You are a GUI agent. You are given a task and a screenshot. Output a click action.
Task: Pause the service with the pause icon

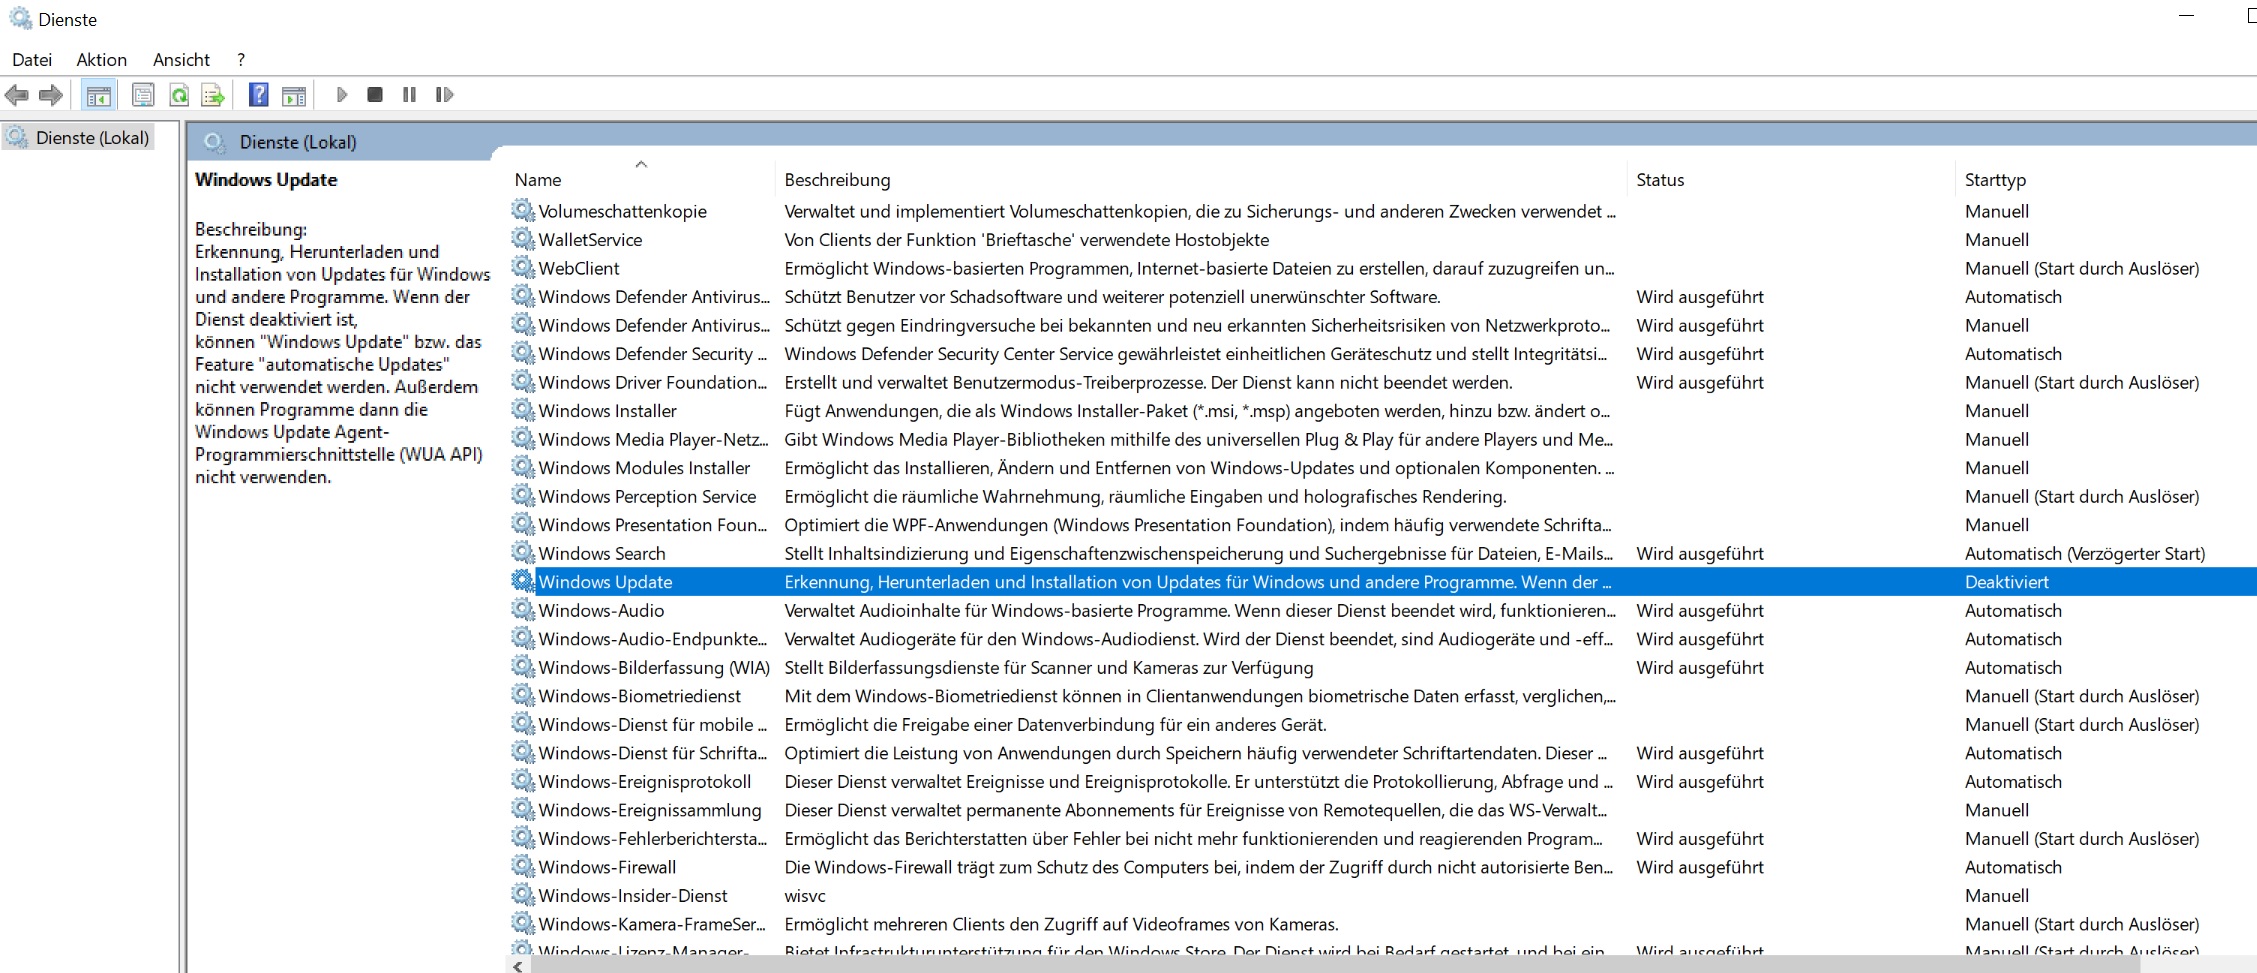click(410, 95)
